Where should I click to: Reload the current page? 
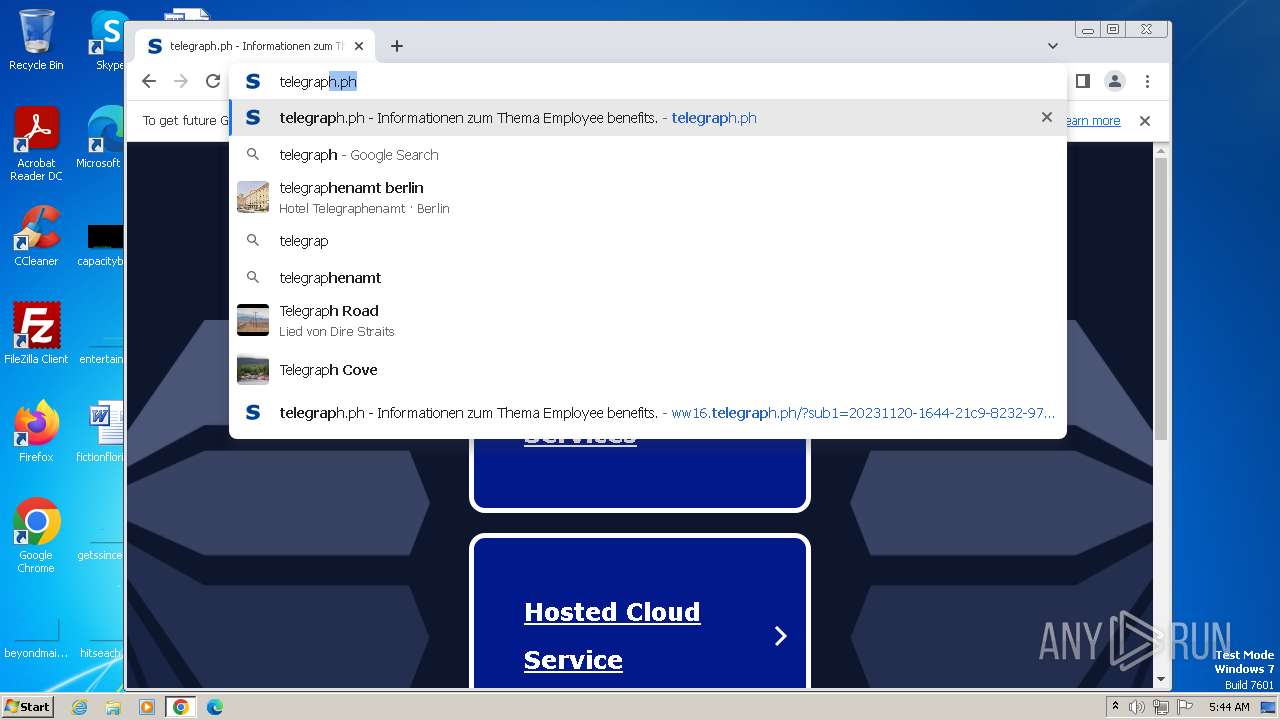pyautogui.click(x=213, y=81)
